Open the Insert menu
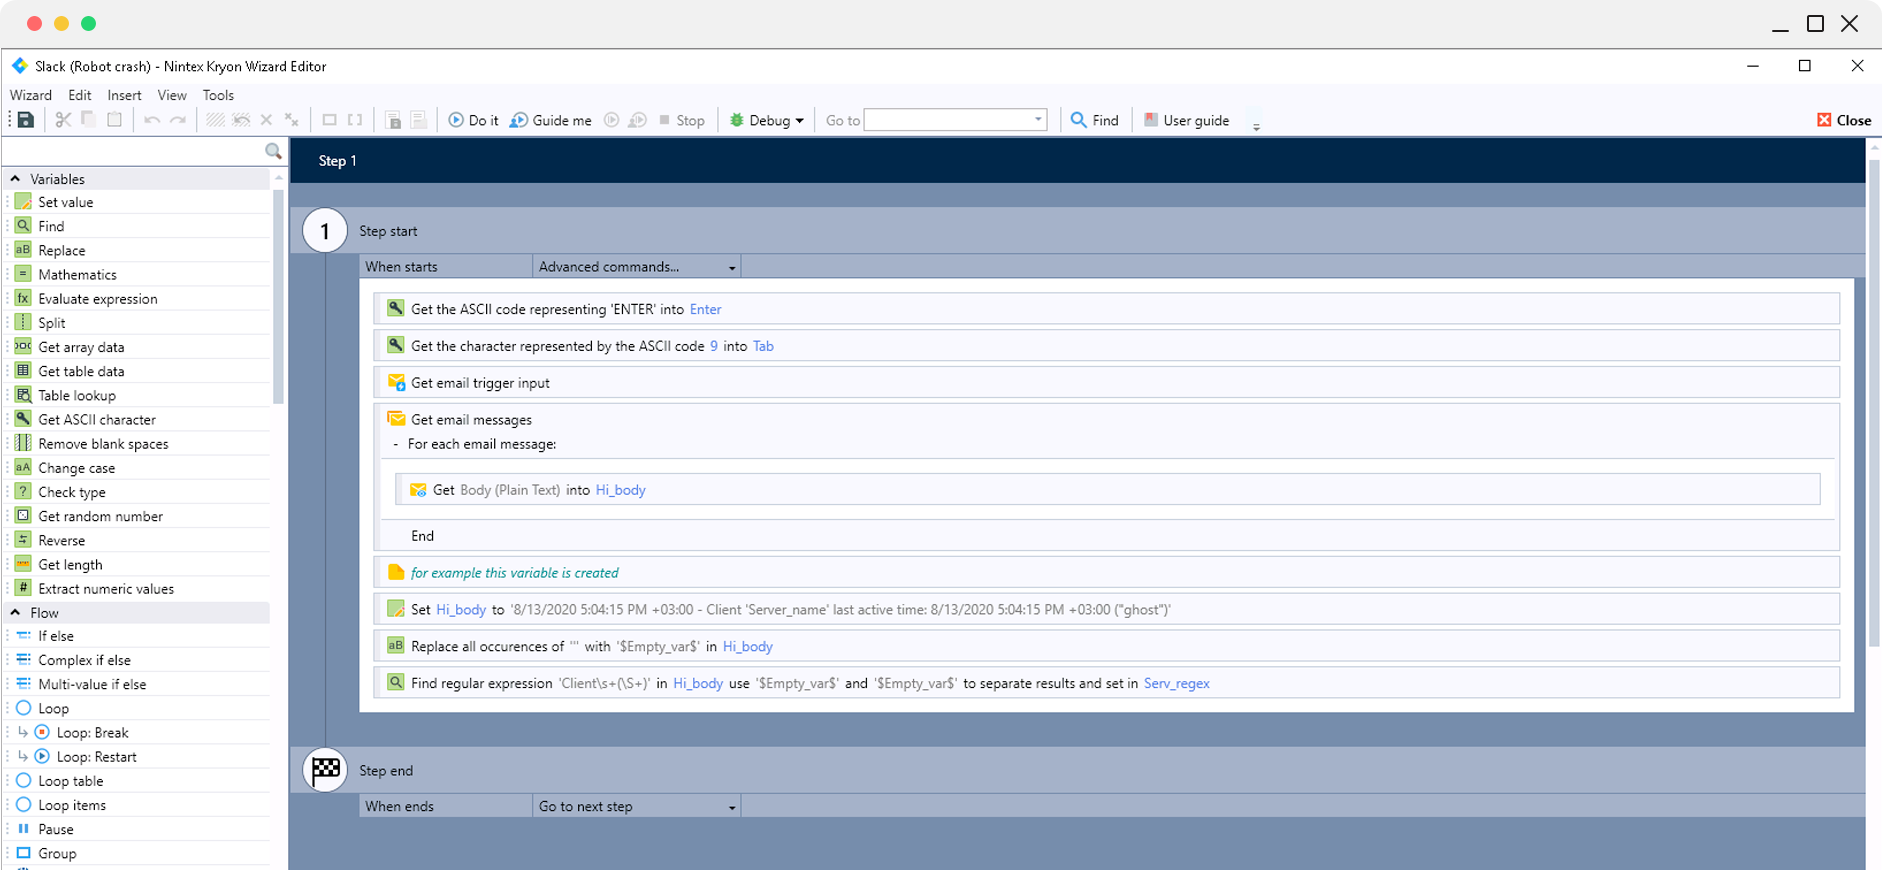This screenshot has height=870, width=1882. [x=124, y=95]
